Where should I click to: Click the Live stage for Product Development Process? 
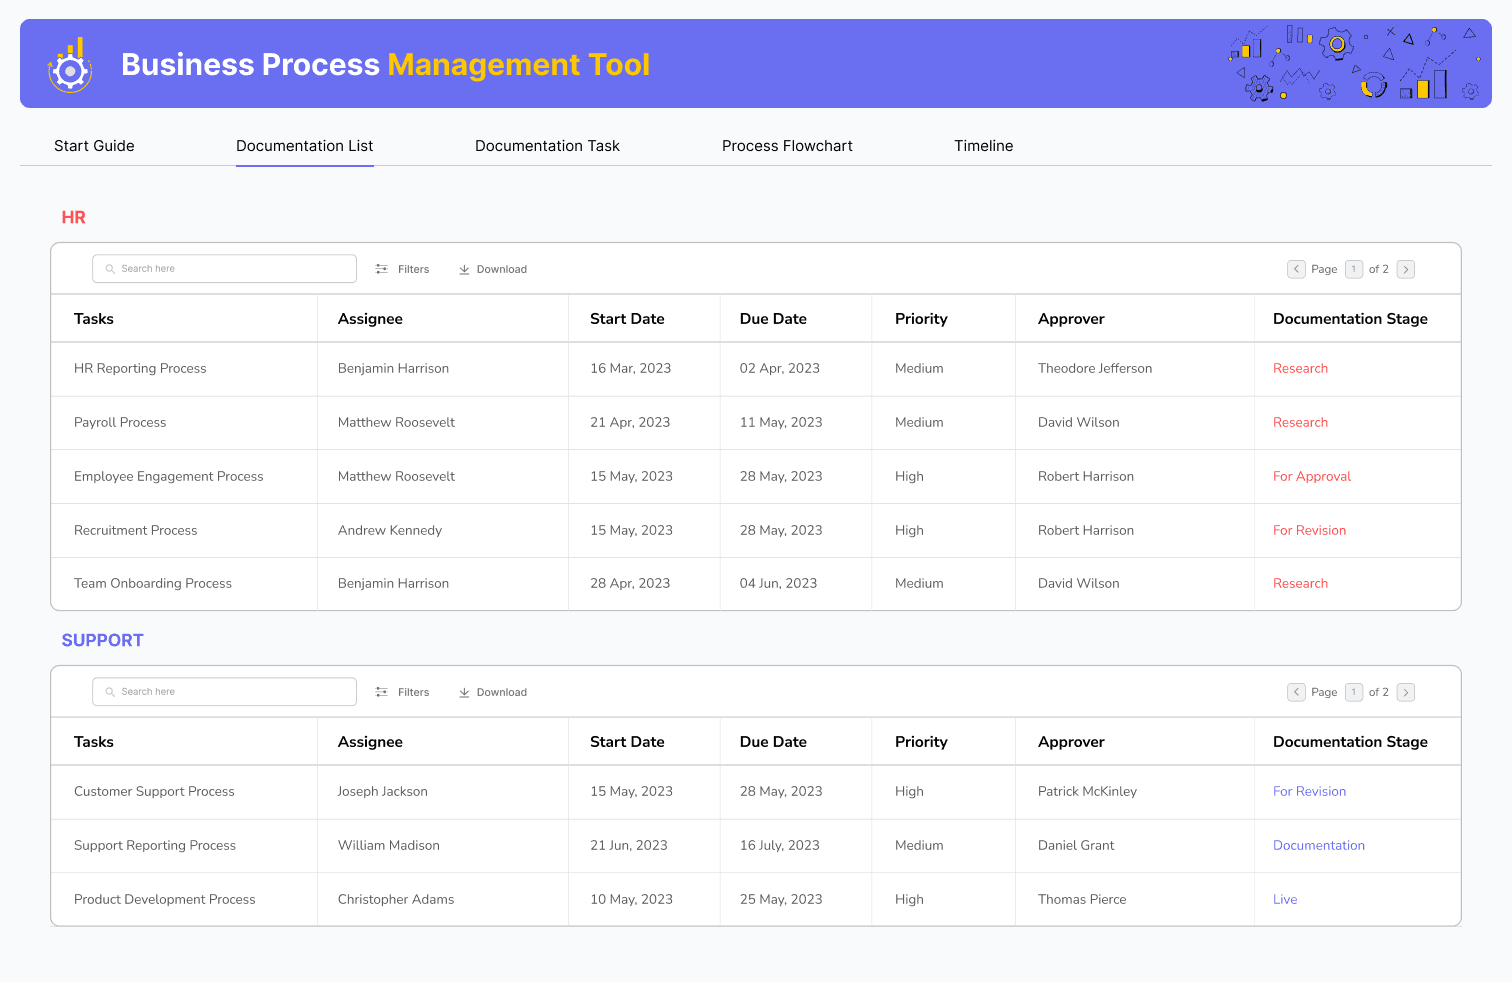click(1285, 899)
